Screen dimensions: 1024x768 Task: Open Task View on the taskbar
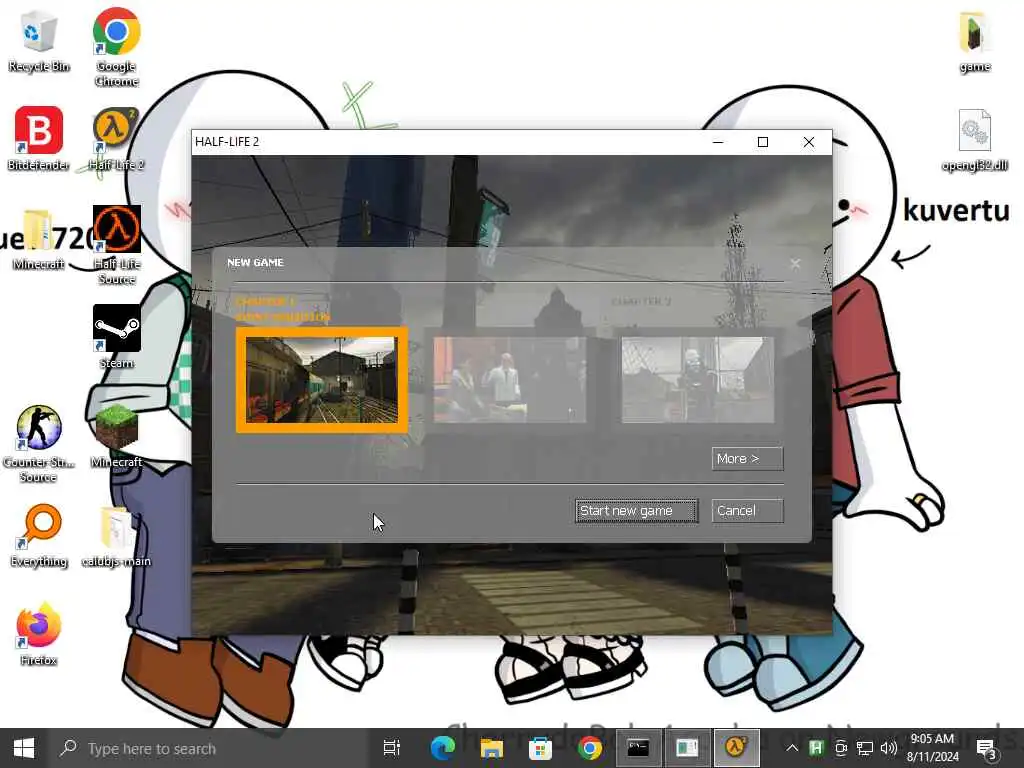pos(392,748)
